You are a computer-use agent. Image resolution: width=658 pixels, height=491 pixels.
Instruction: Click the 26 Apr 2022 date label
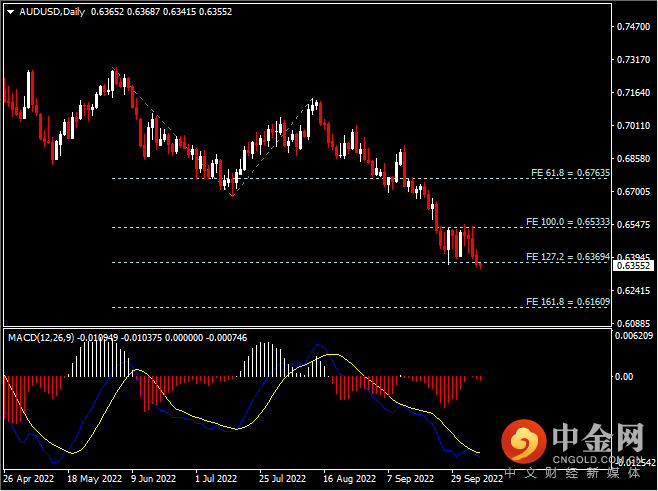tap(29, 478)
